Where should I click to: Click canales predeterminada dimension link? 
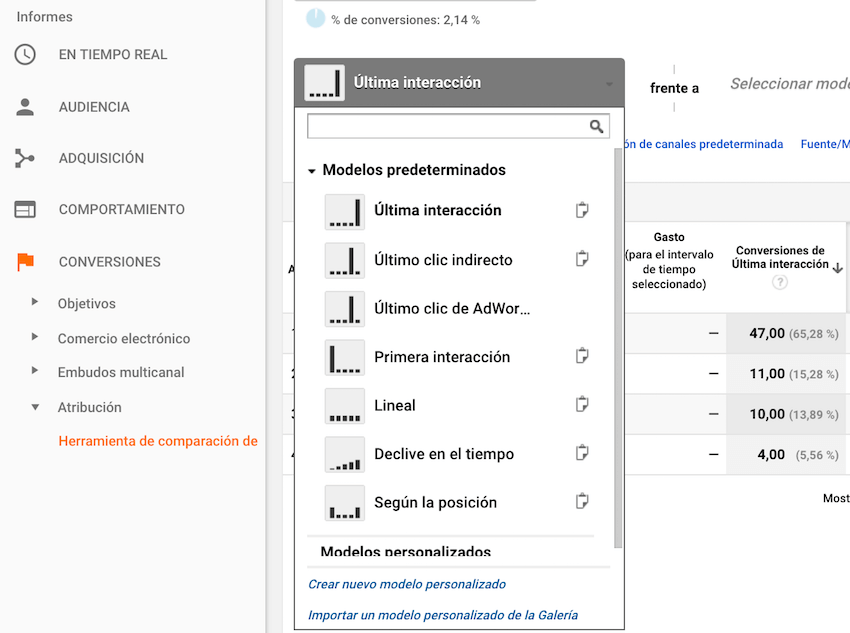[704, 144]
